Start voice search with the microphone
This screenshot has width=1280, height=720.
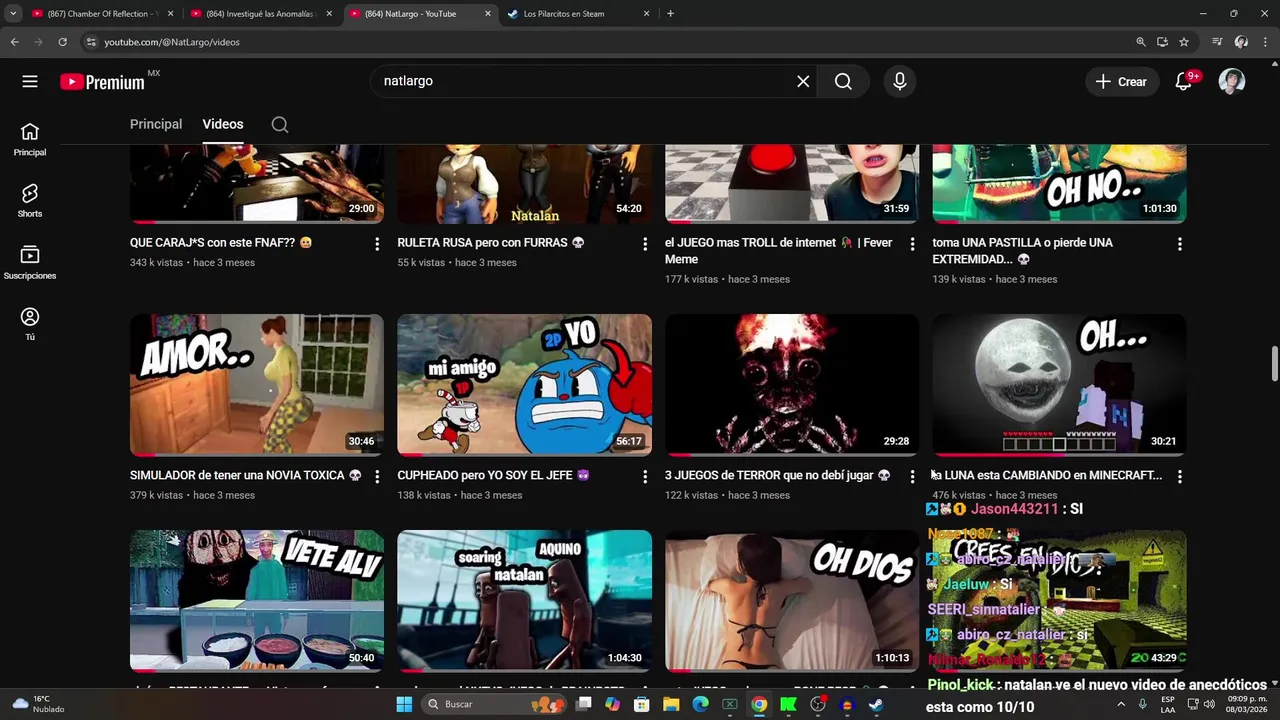900,81
